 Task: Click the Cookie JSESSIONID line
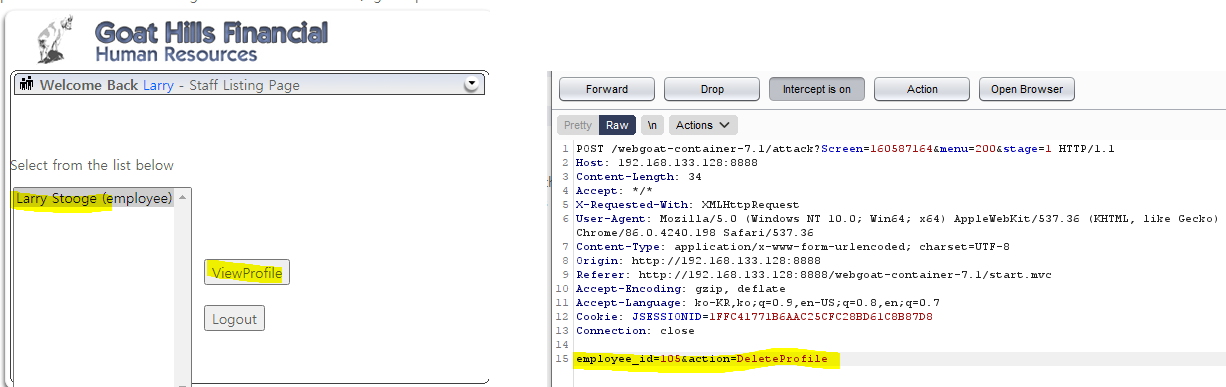click(754, 317)
